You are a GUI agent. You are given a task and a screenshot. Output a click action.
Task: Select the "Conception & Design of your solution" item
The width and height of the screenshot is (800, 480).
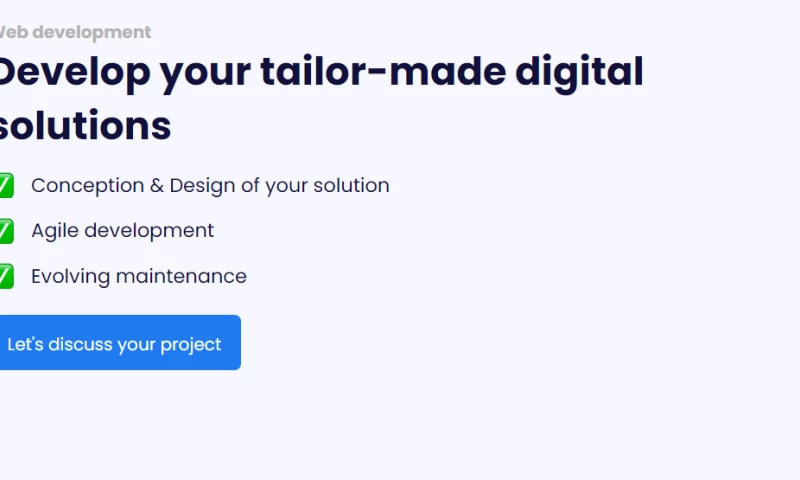[210, 185]
